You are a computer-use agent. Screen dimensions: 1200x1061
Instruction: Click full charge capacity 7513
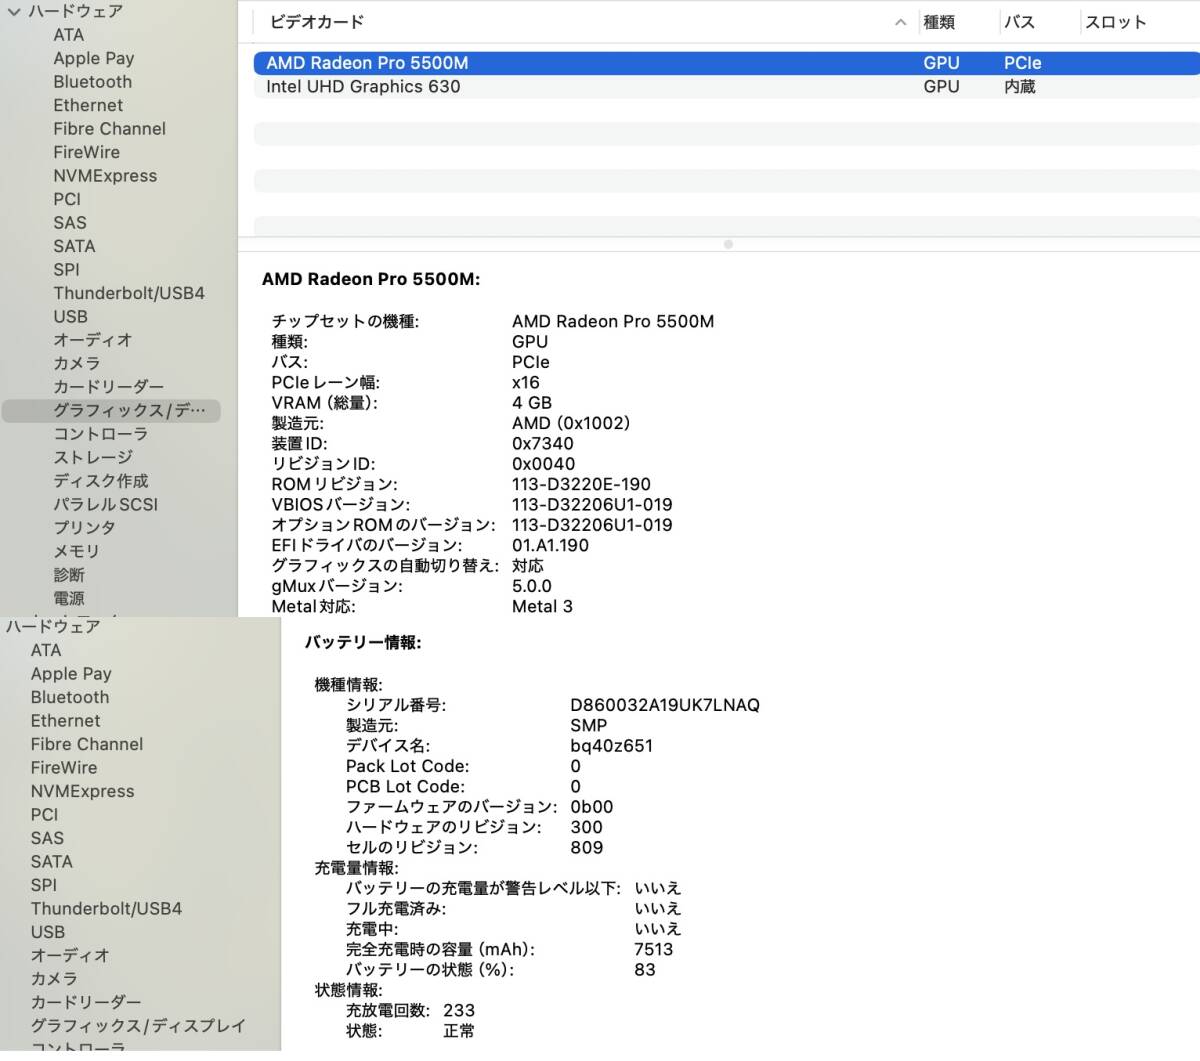click(654, 949)
